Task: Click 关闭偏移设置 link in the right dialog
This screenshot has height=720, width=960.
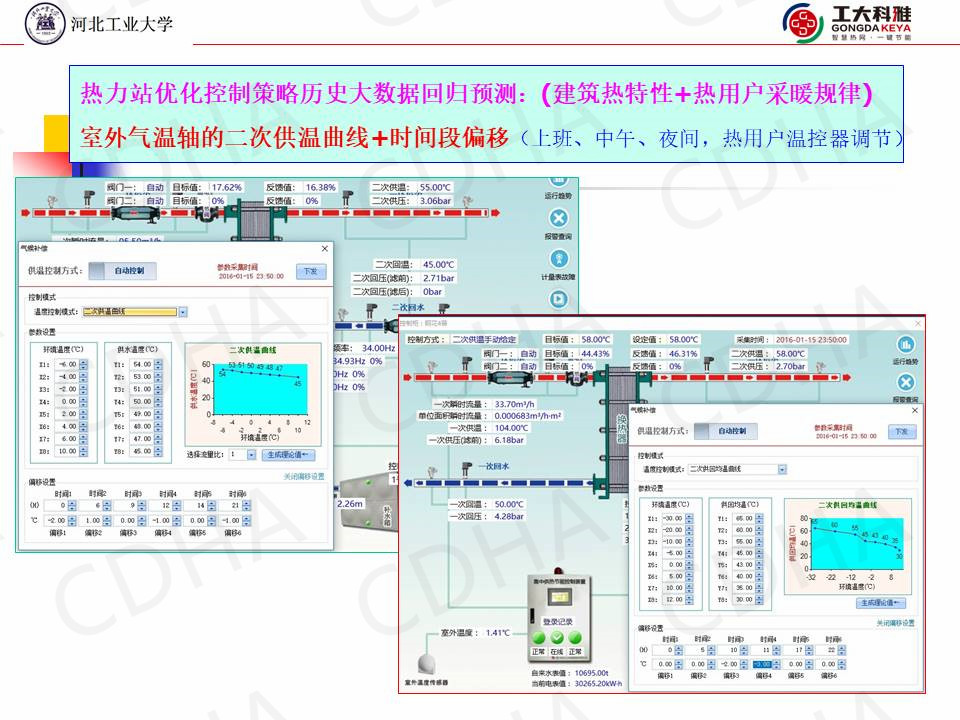Action: point(895,623)
